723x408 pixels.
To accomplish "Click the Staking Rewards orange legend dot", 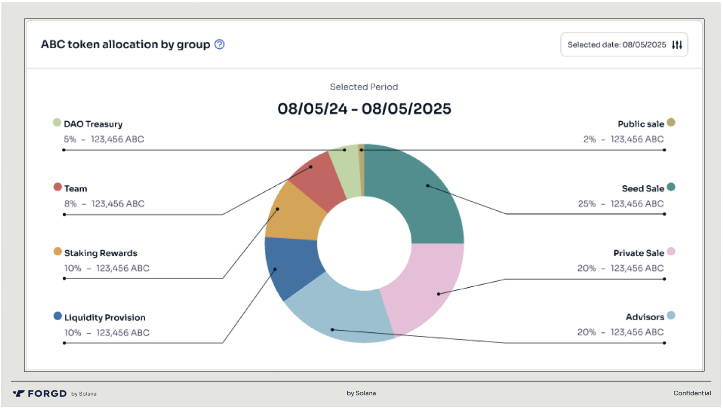I will pyautogui.click(x=57, y=252).
